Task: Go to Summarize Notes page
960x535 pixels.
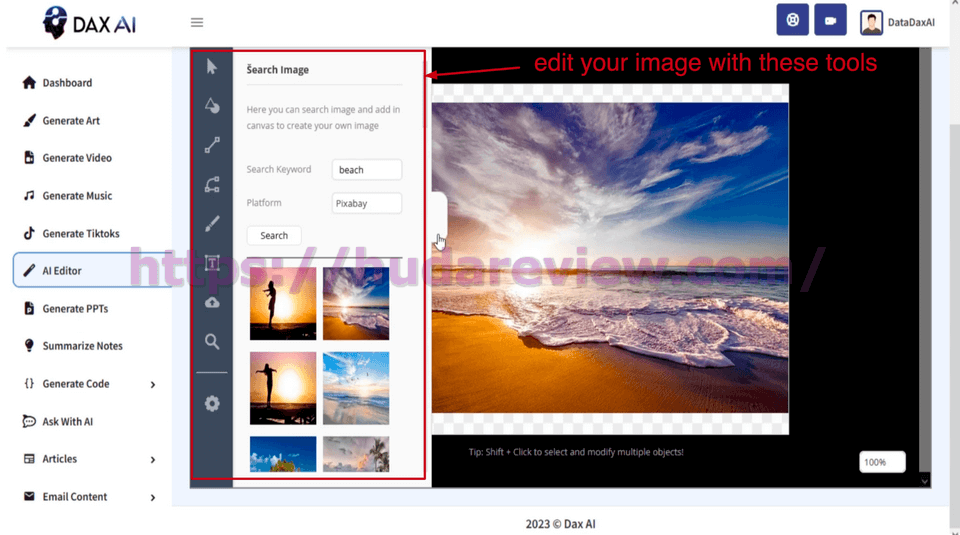Action: click(x=82, y=346)
